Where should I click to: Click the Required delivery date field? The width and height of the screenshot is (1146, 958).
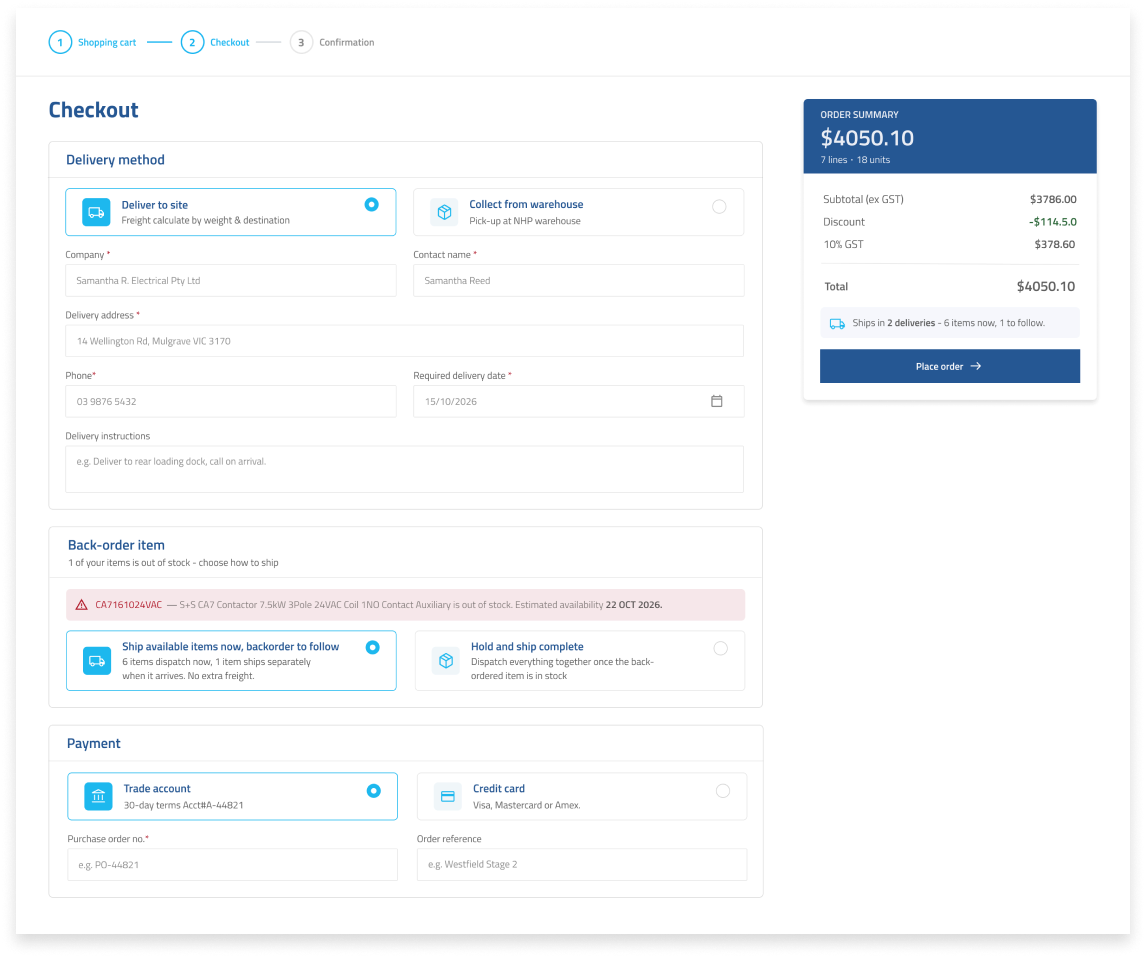coord(579,402)
